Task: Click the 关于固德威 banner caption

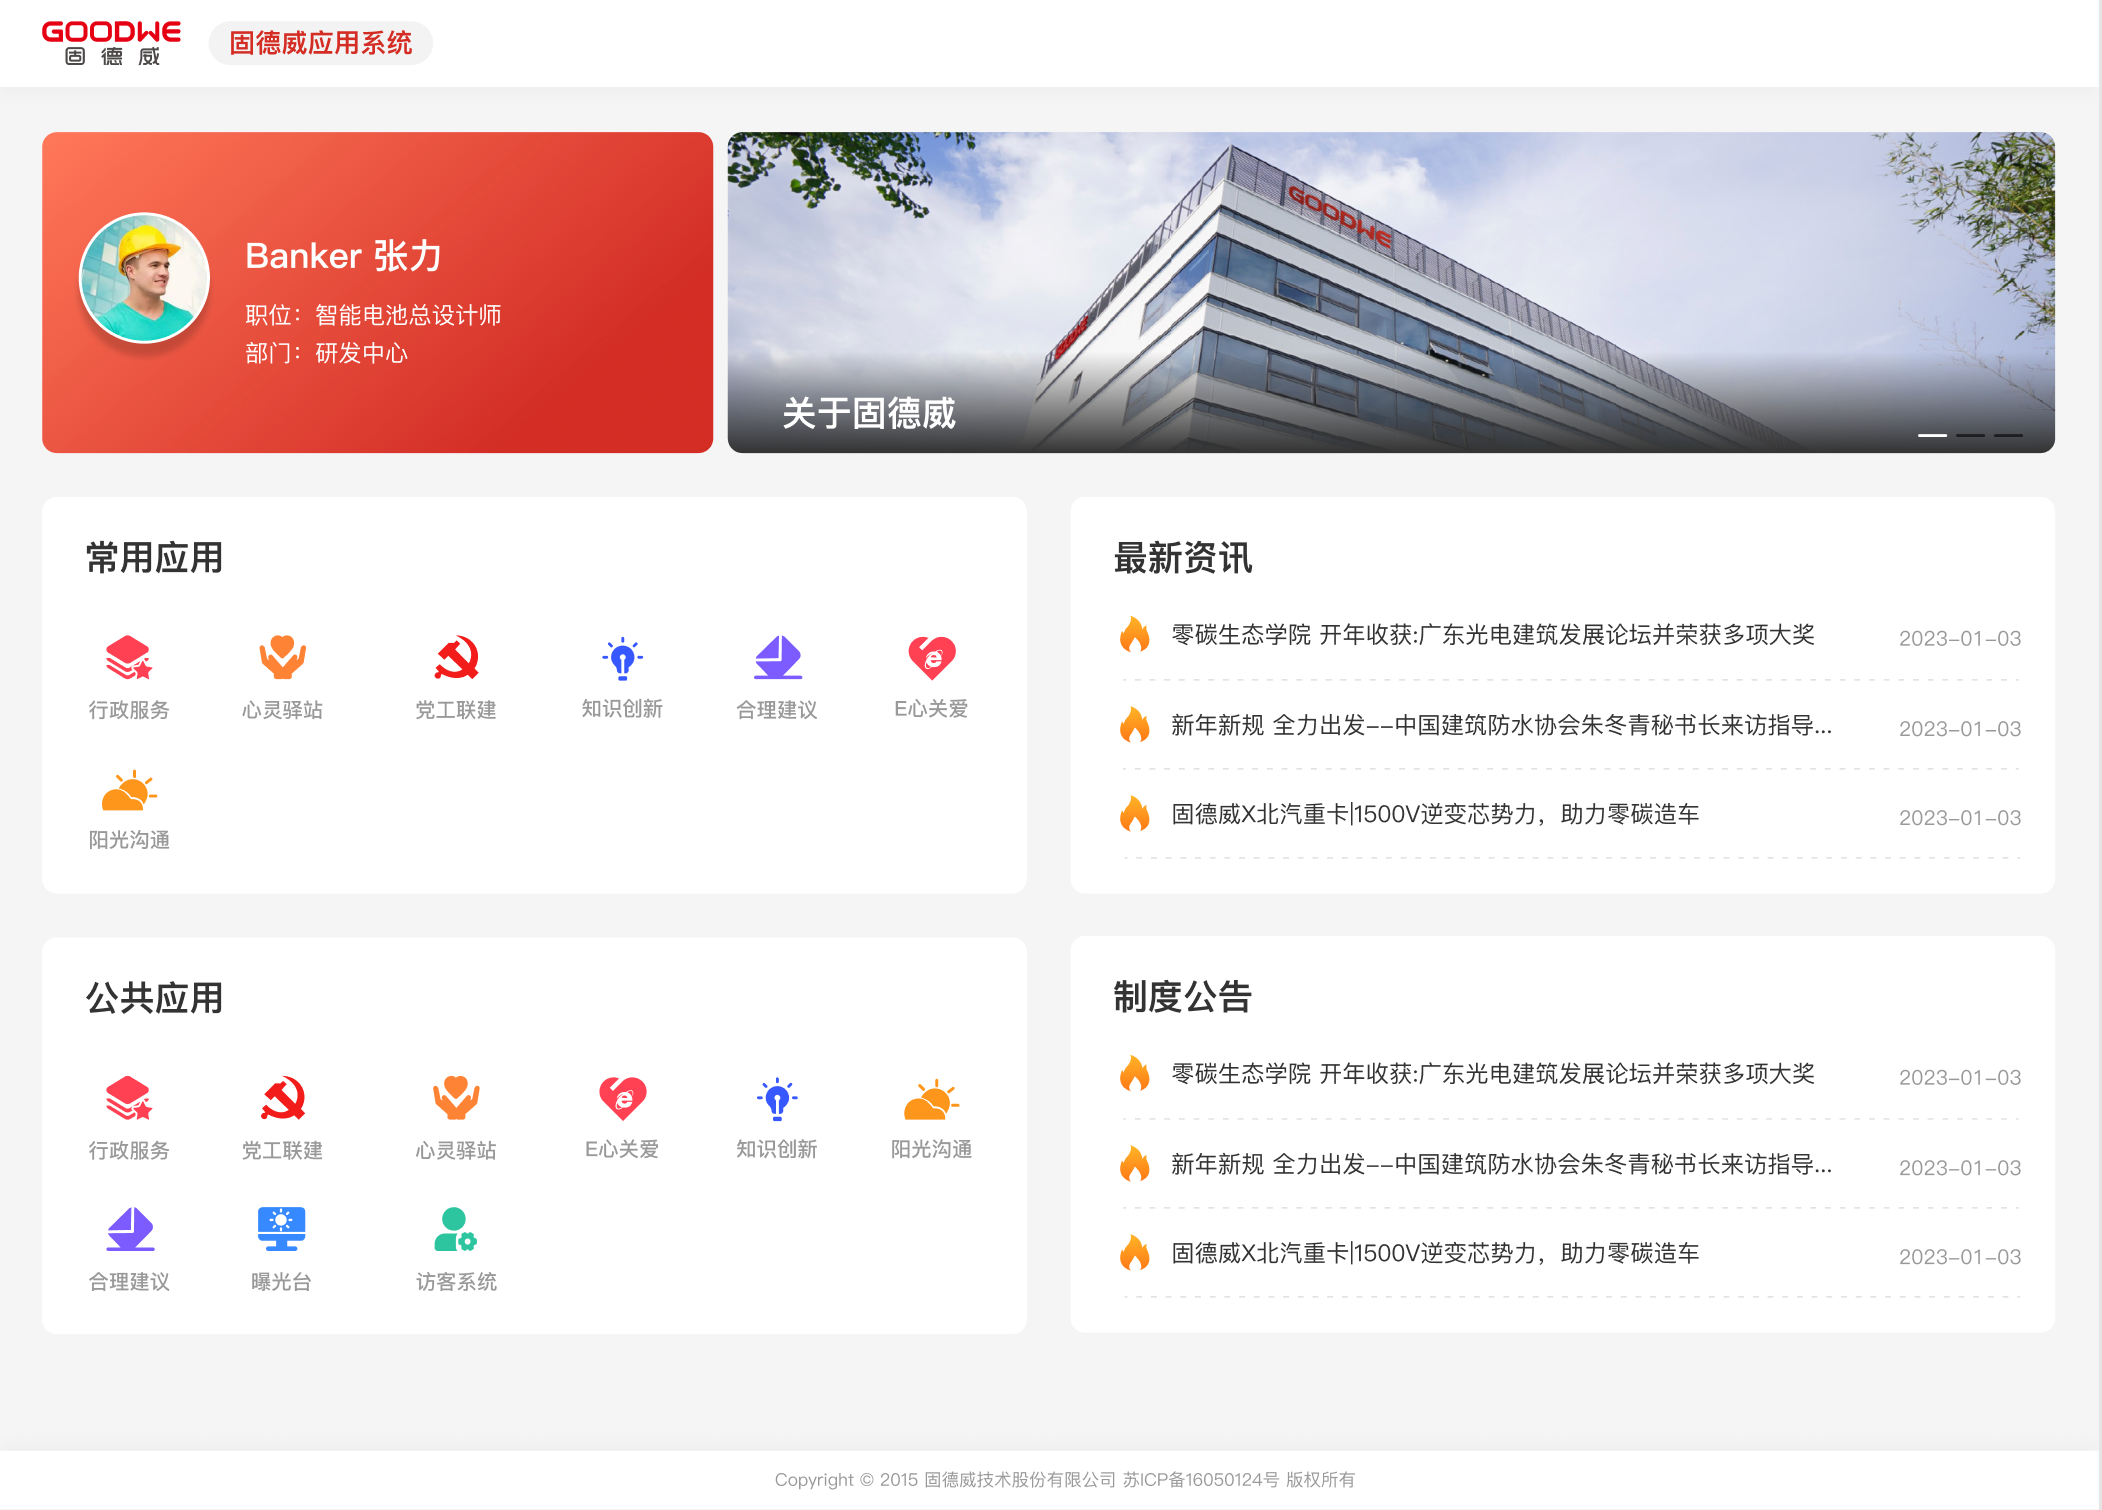Action: point(869,413)
